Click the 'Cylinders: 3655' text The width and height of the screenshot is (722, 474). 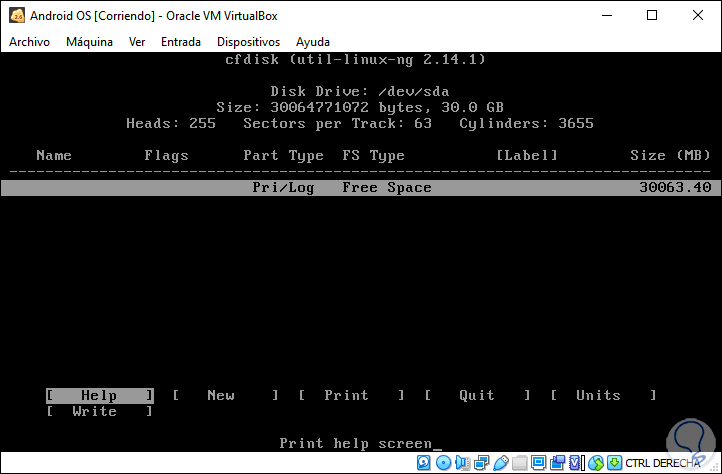(x=526, y=123)
